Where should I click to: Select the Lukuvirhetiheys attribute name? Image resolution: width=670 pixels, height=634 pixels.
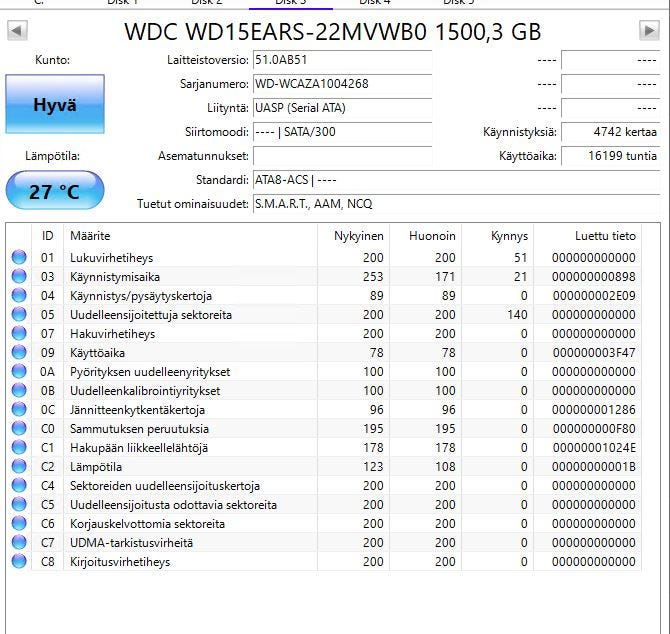[112, 258]
